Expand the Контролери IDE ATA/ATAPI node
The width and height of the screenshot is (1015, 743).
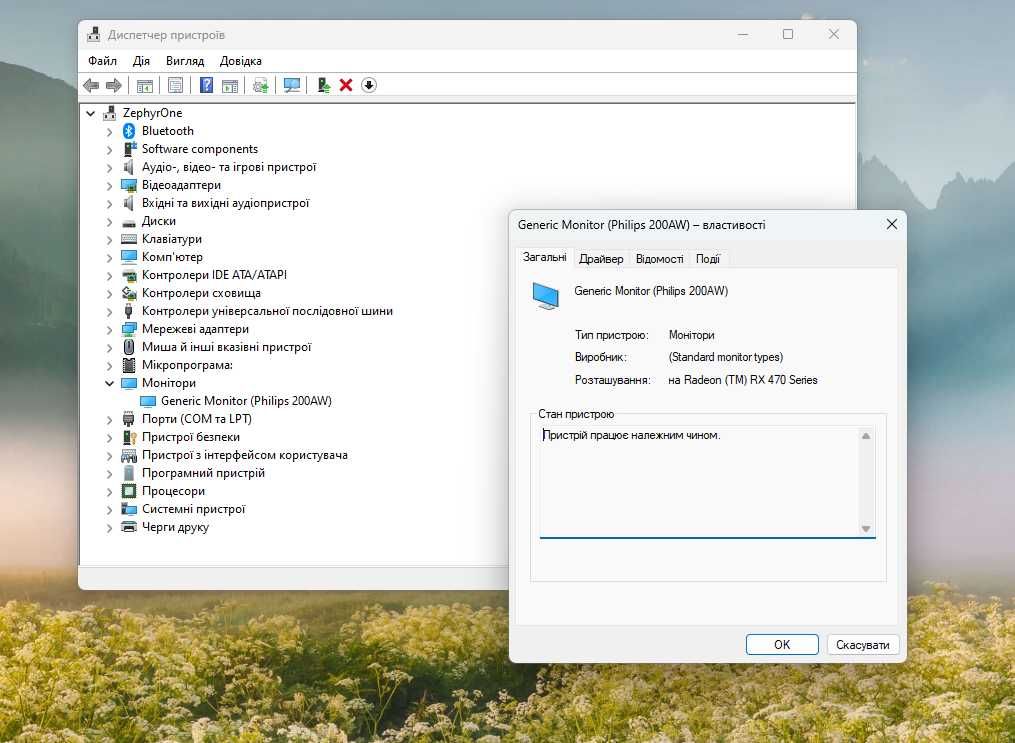click(109, 276)
